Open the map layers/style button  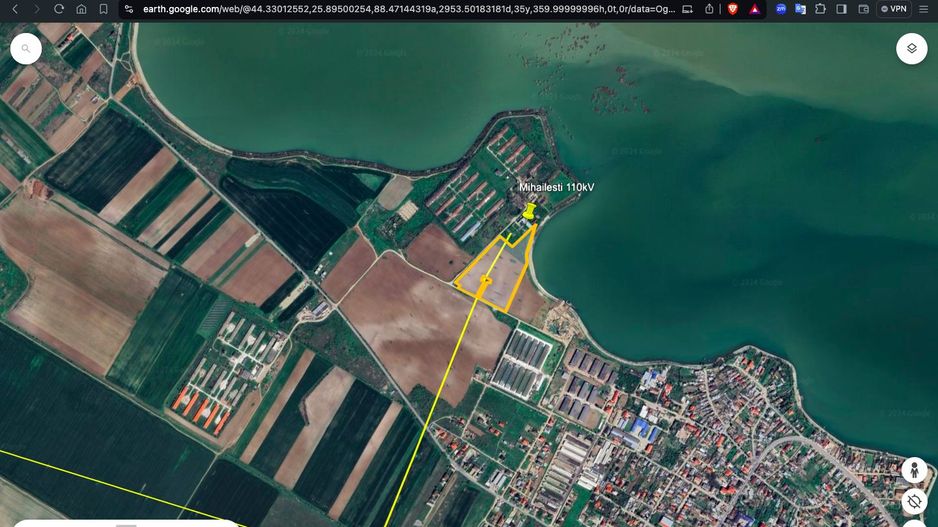click(911, 48)
